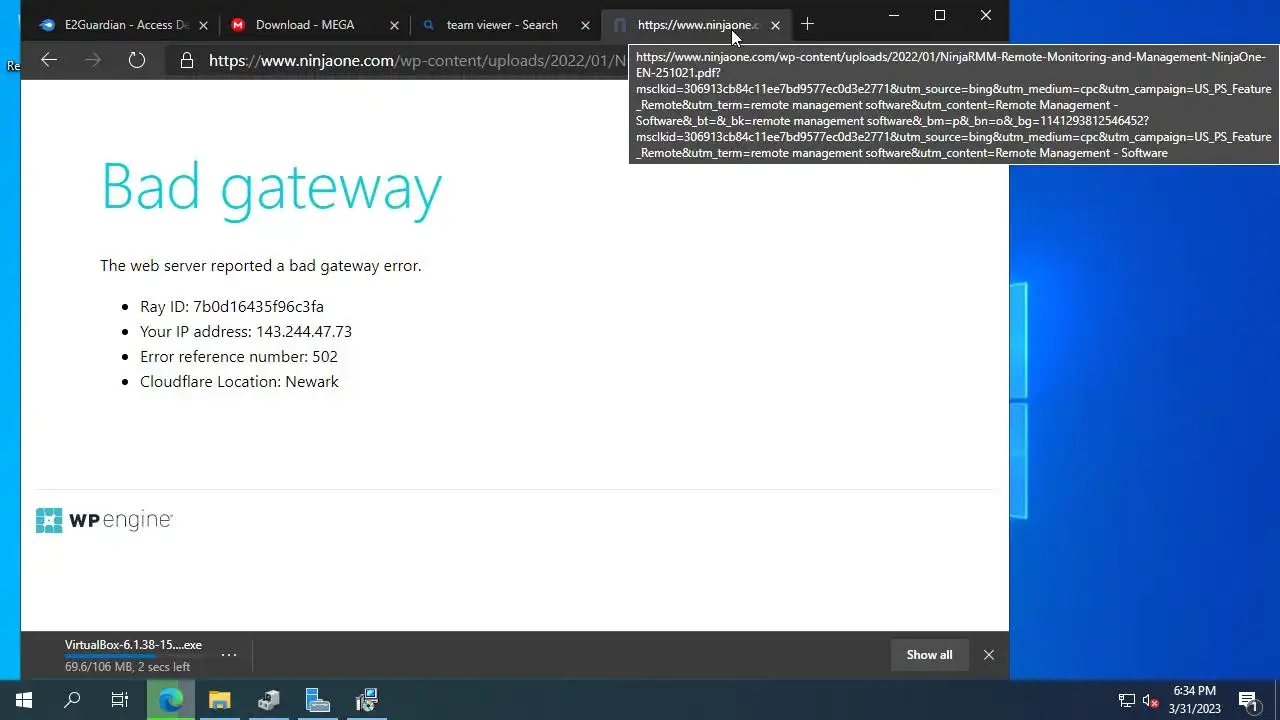Open the notification center
Screen dimensions: 1280x720
[x=1248, y=700]
